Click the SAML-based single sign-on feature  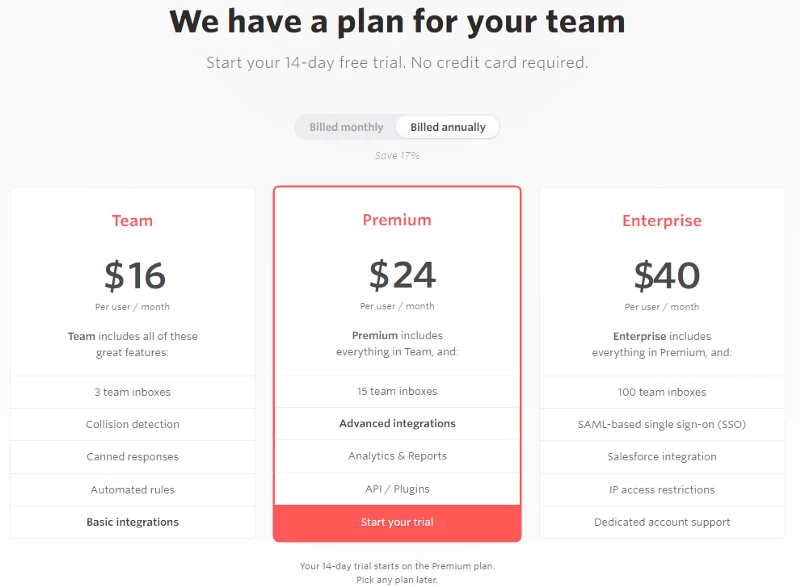tap(663, 424)
